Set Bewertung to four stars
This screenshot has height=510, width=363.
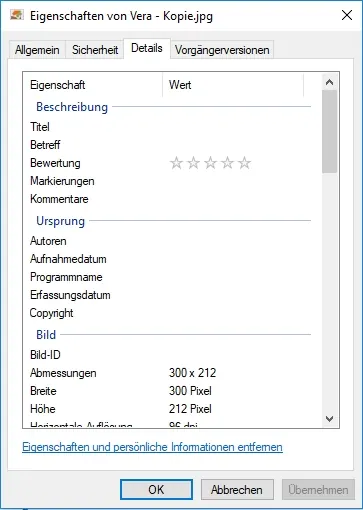point(227,163)
